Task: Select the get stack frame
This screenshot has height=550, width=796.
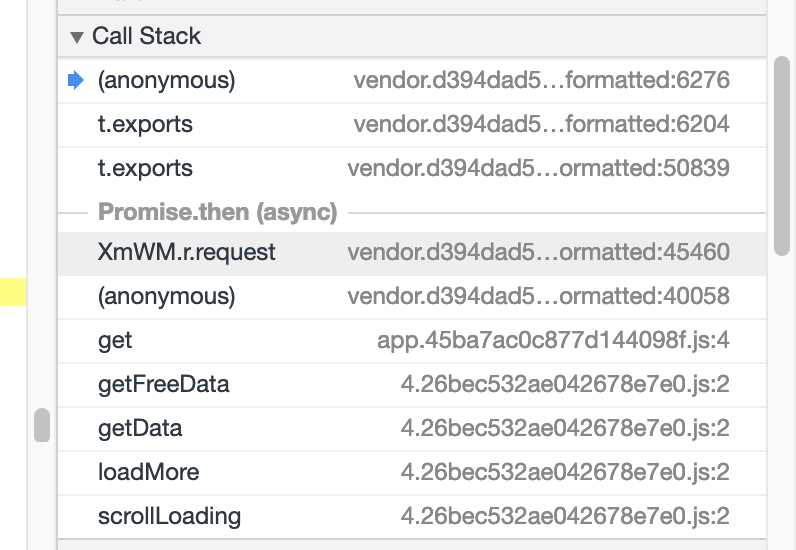Action: coord(115,341)
